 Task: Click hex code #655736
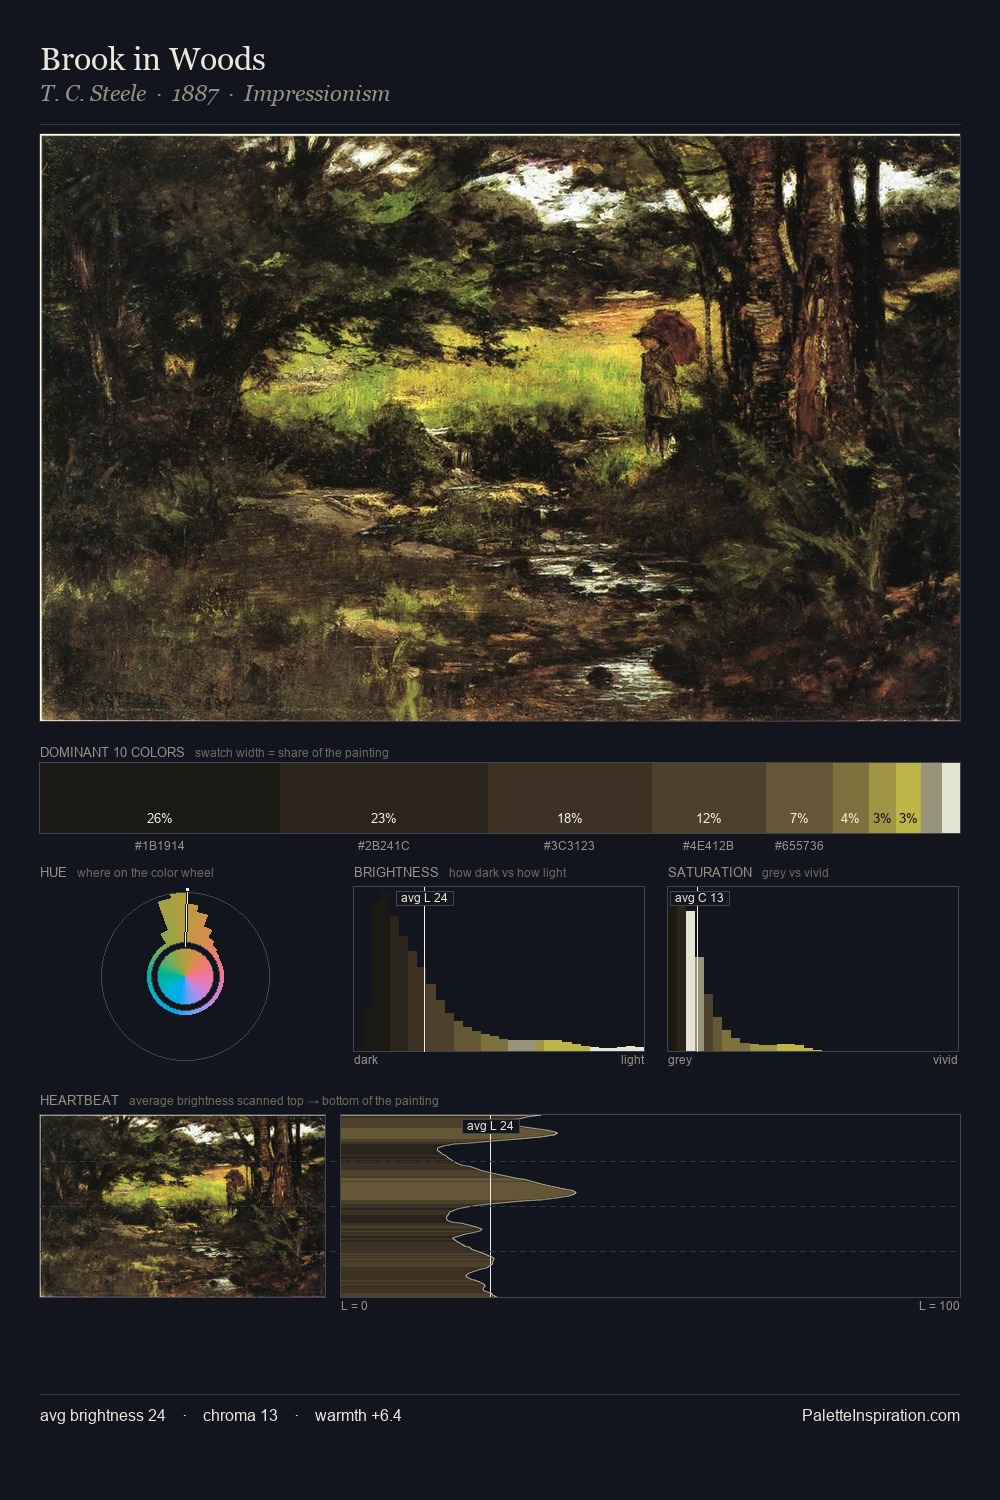pyautogui.click(x=799, y=846)
